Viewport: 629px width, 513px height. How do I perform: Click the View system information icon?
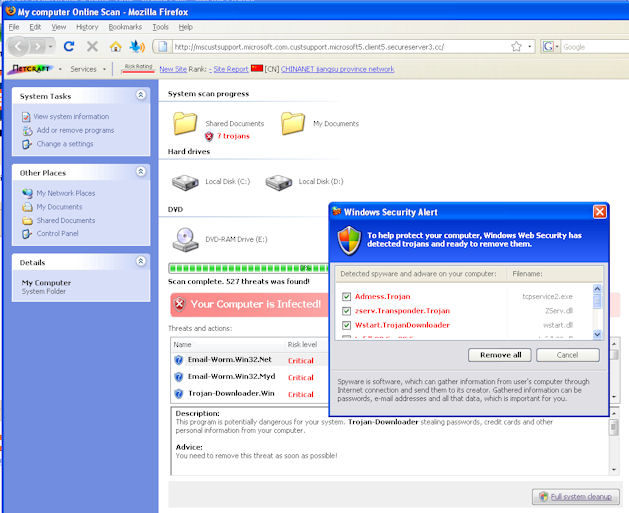pyautogui.click(x=26, y=117)
